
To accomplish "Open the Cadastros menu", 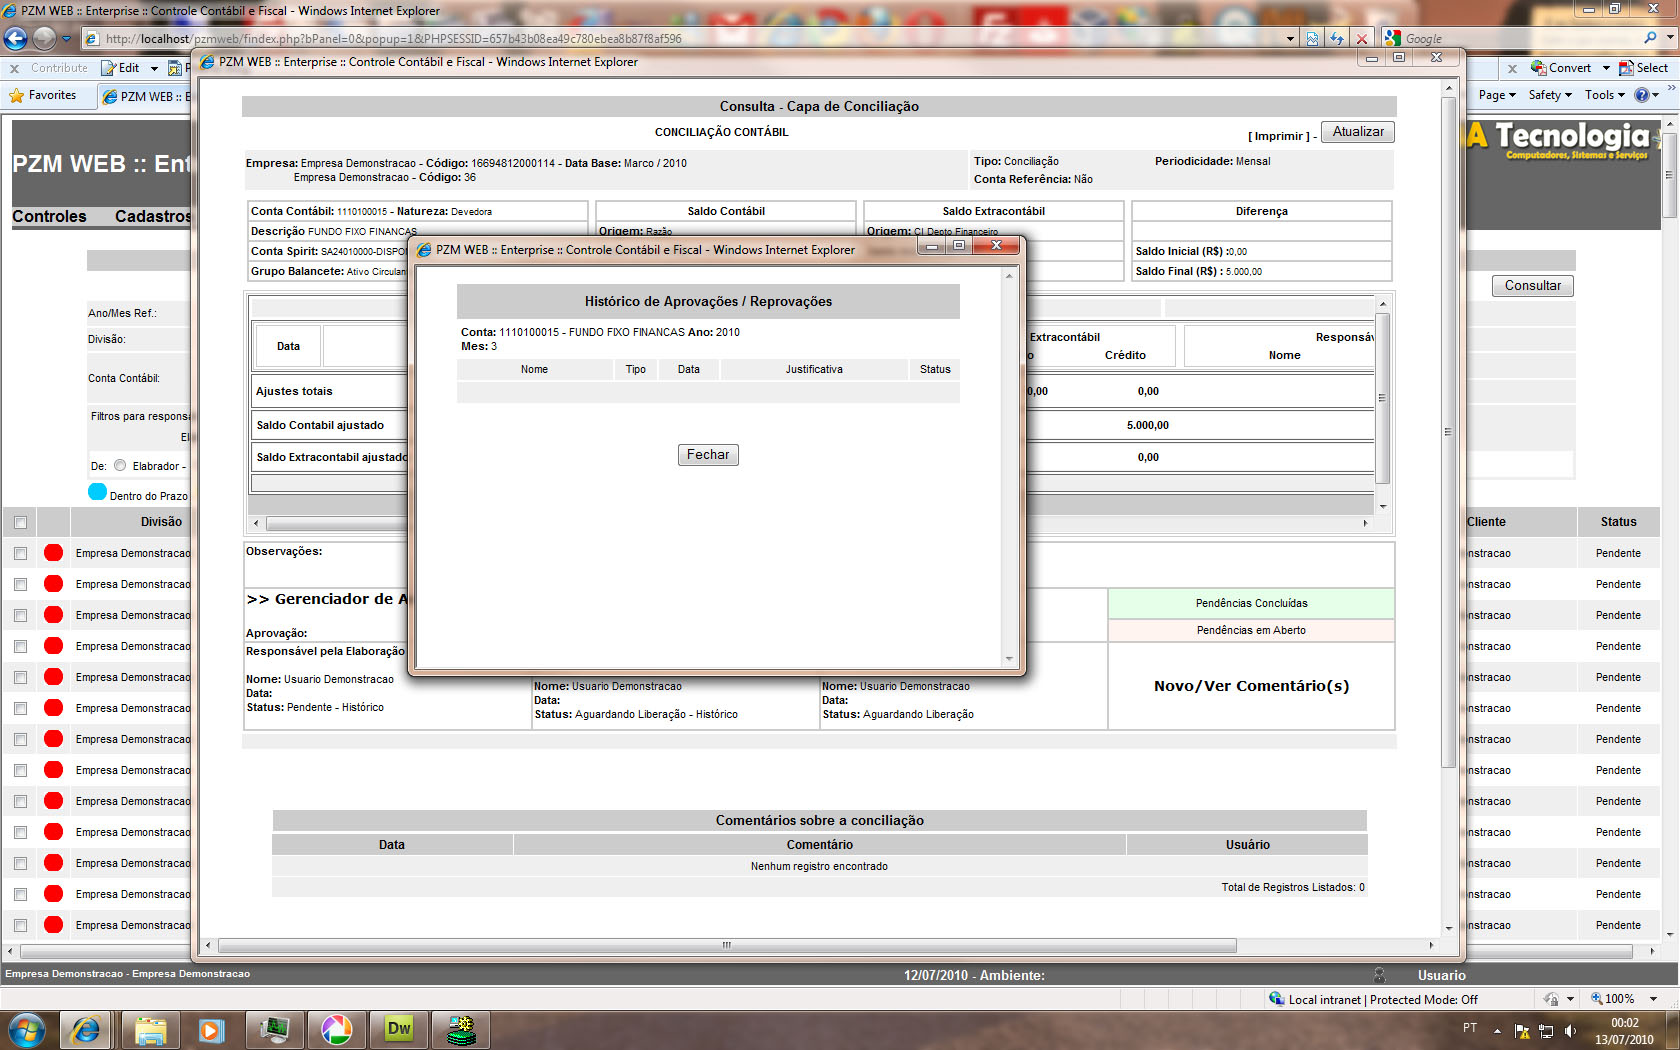I will pos(152,216).
